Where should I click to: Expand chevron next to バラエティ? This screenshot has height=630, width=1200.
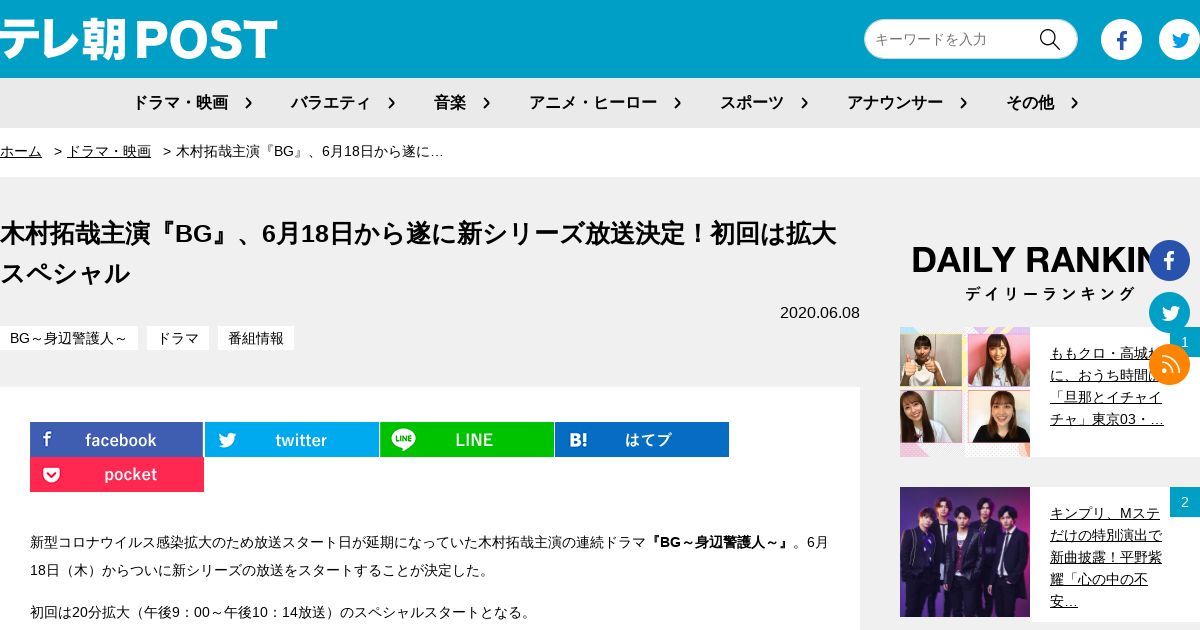(x=391, y=102)
